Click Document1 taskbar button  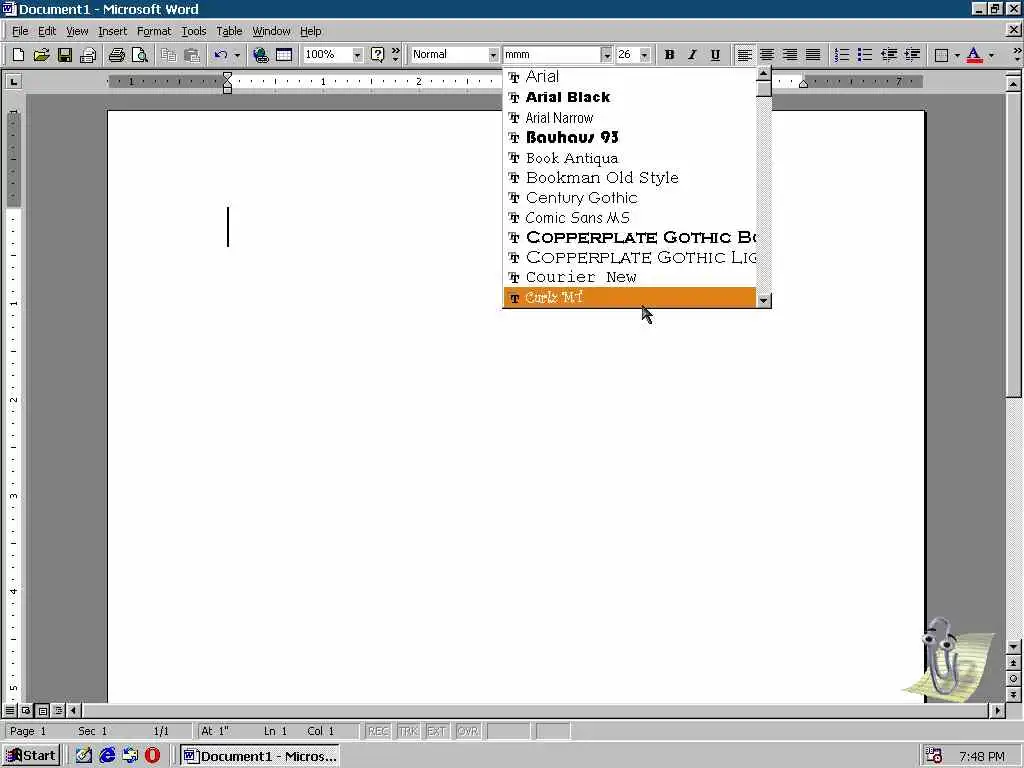tap(260, 756)
